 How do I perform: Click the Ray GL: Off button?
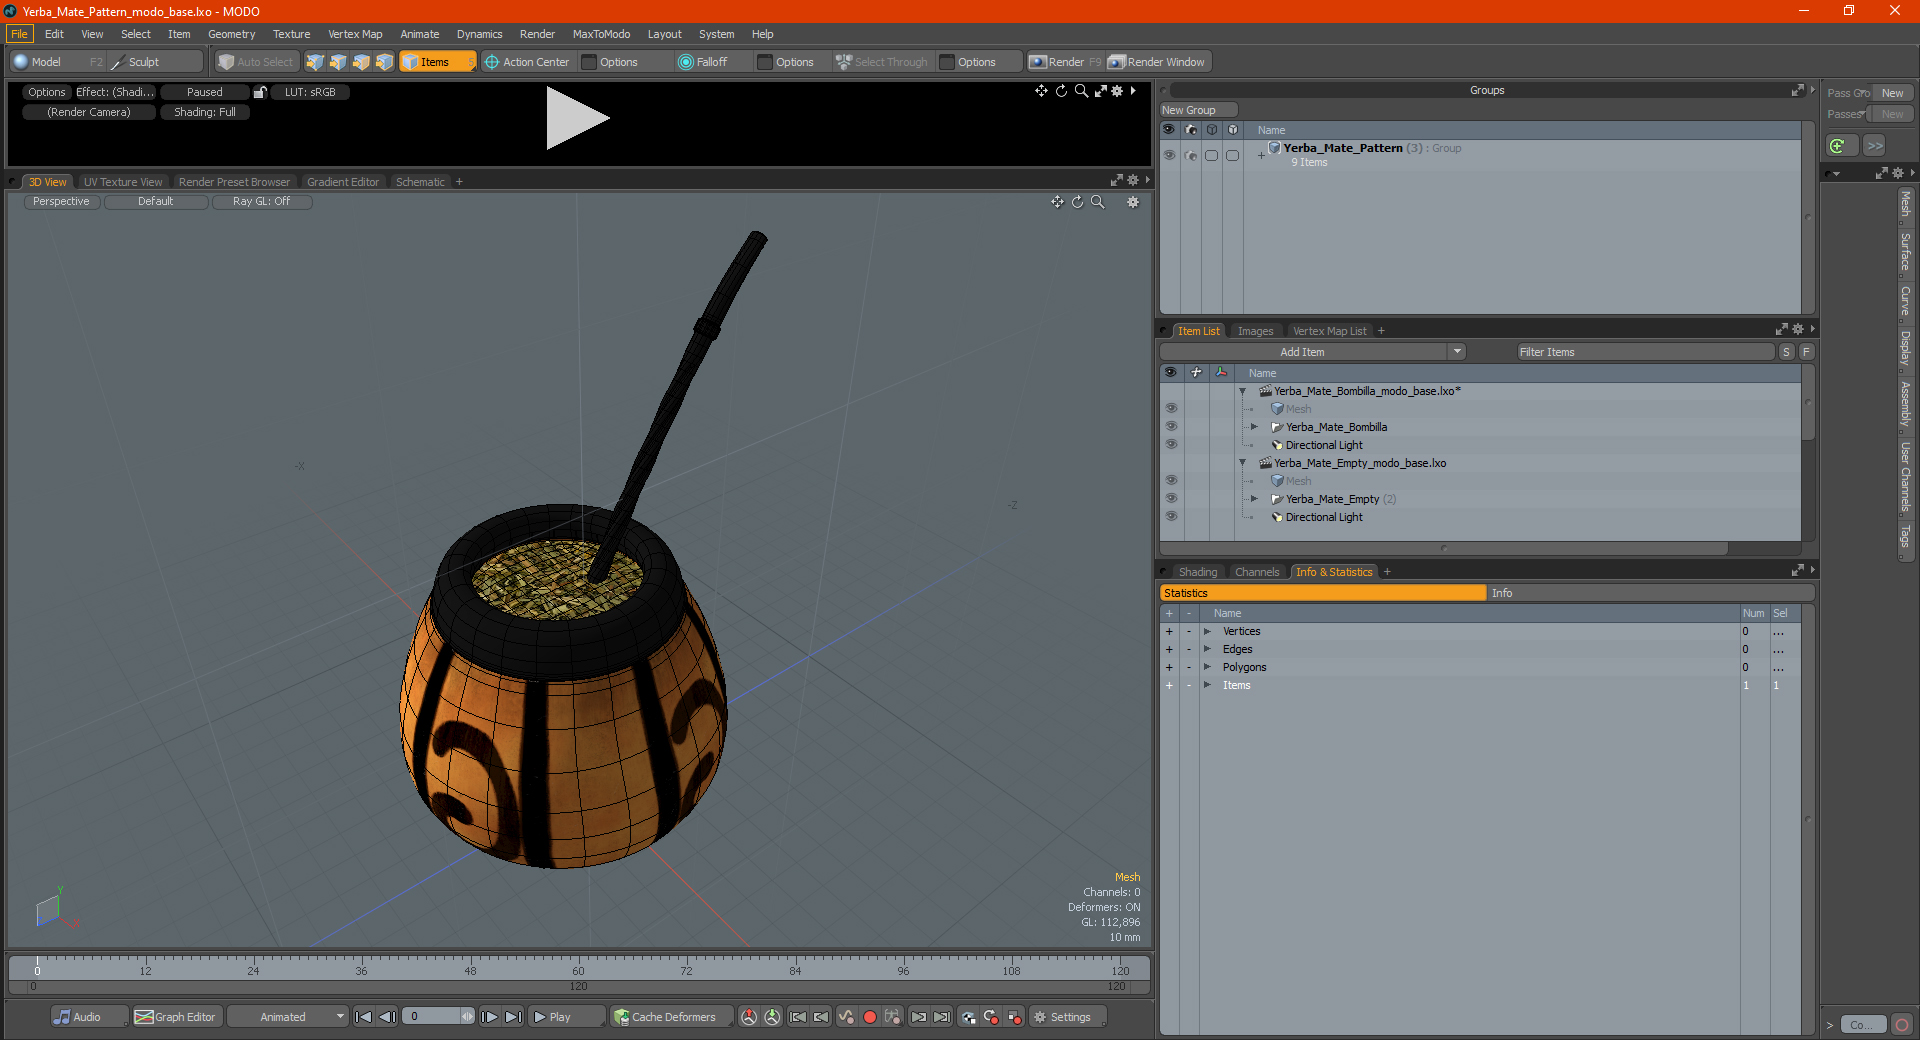point(262,202)
